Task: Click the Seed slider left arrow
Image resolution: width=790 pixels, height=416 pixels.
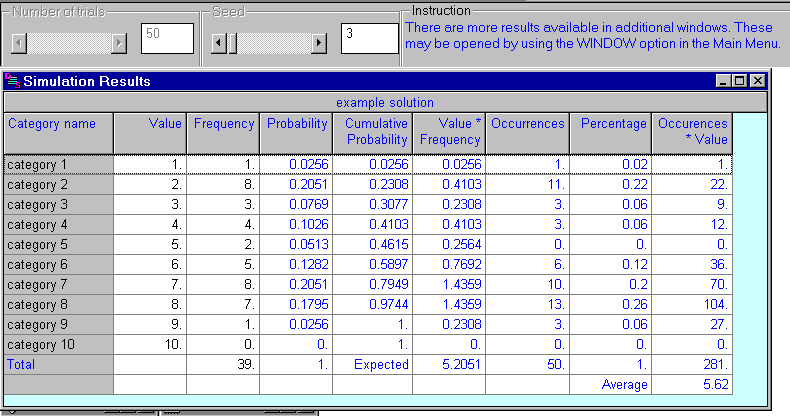Action: [x=219, y=43]
